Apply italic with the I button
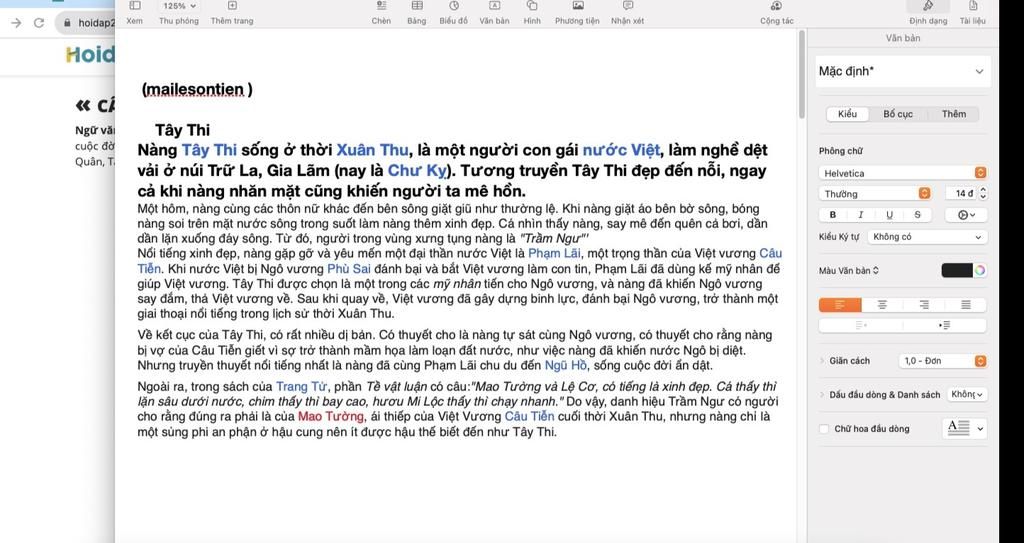This screenshot has width=1024, height=543. 861,214
